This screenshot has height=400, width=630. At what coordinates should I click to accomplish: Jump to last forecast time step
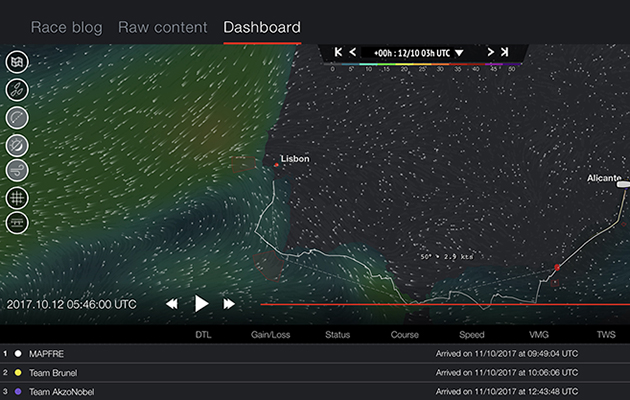coord(504,52)
